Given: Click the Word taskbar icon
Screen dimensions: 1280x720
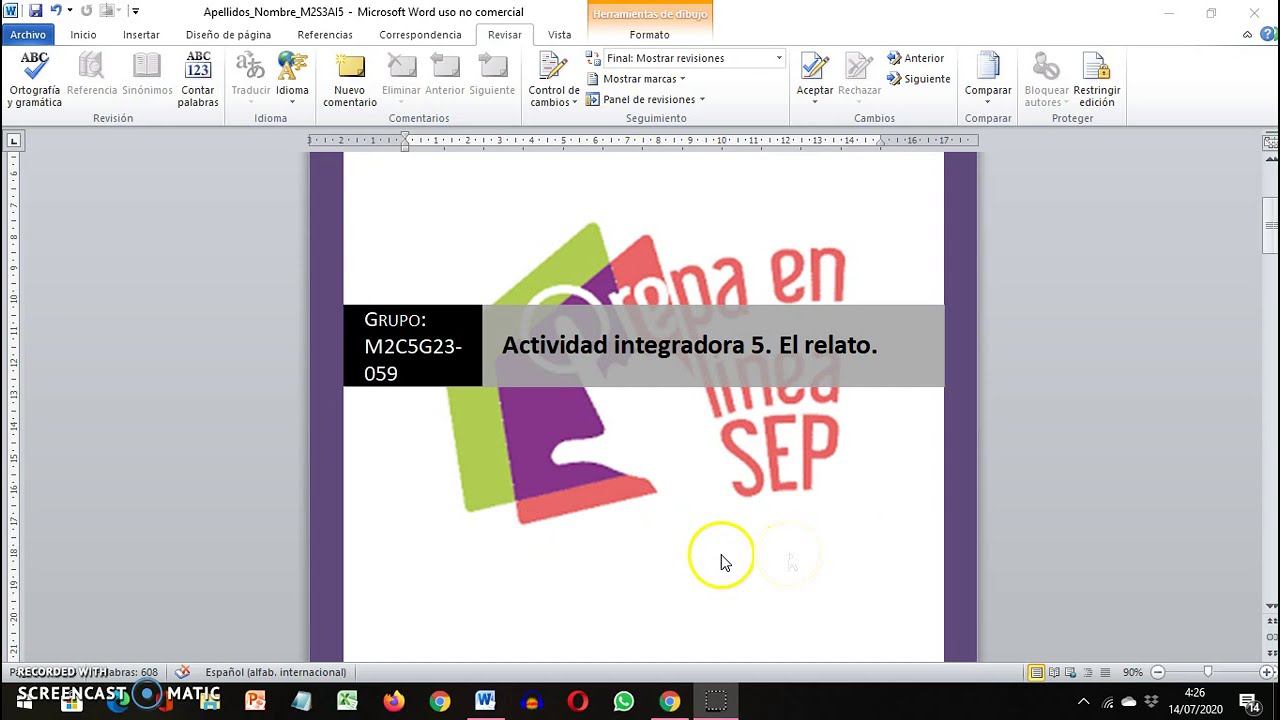Looking at the screenshot, I should 485,701.
